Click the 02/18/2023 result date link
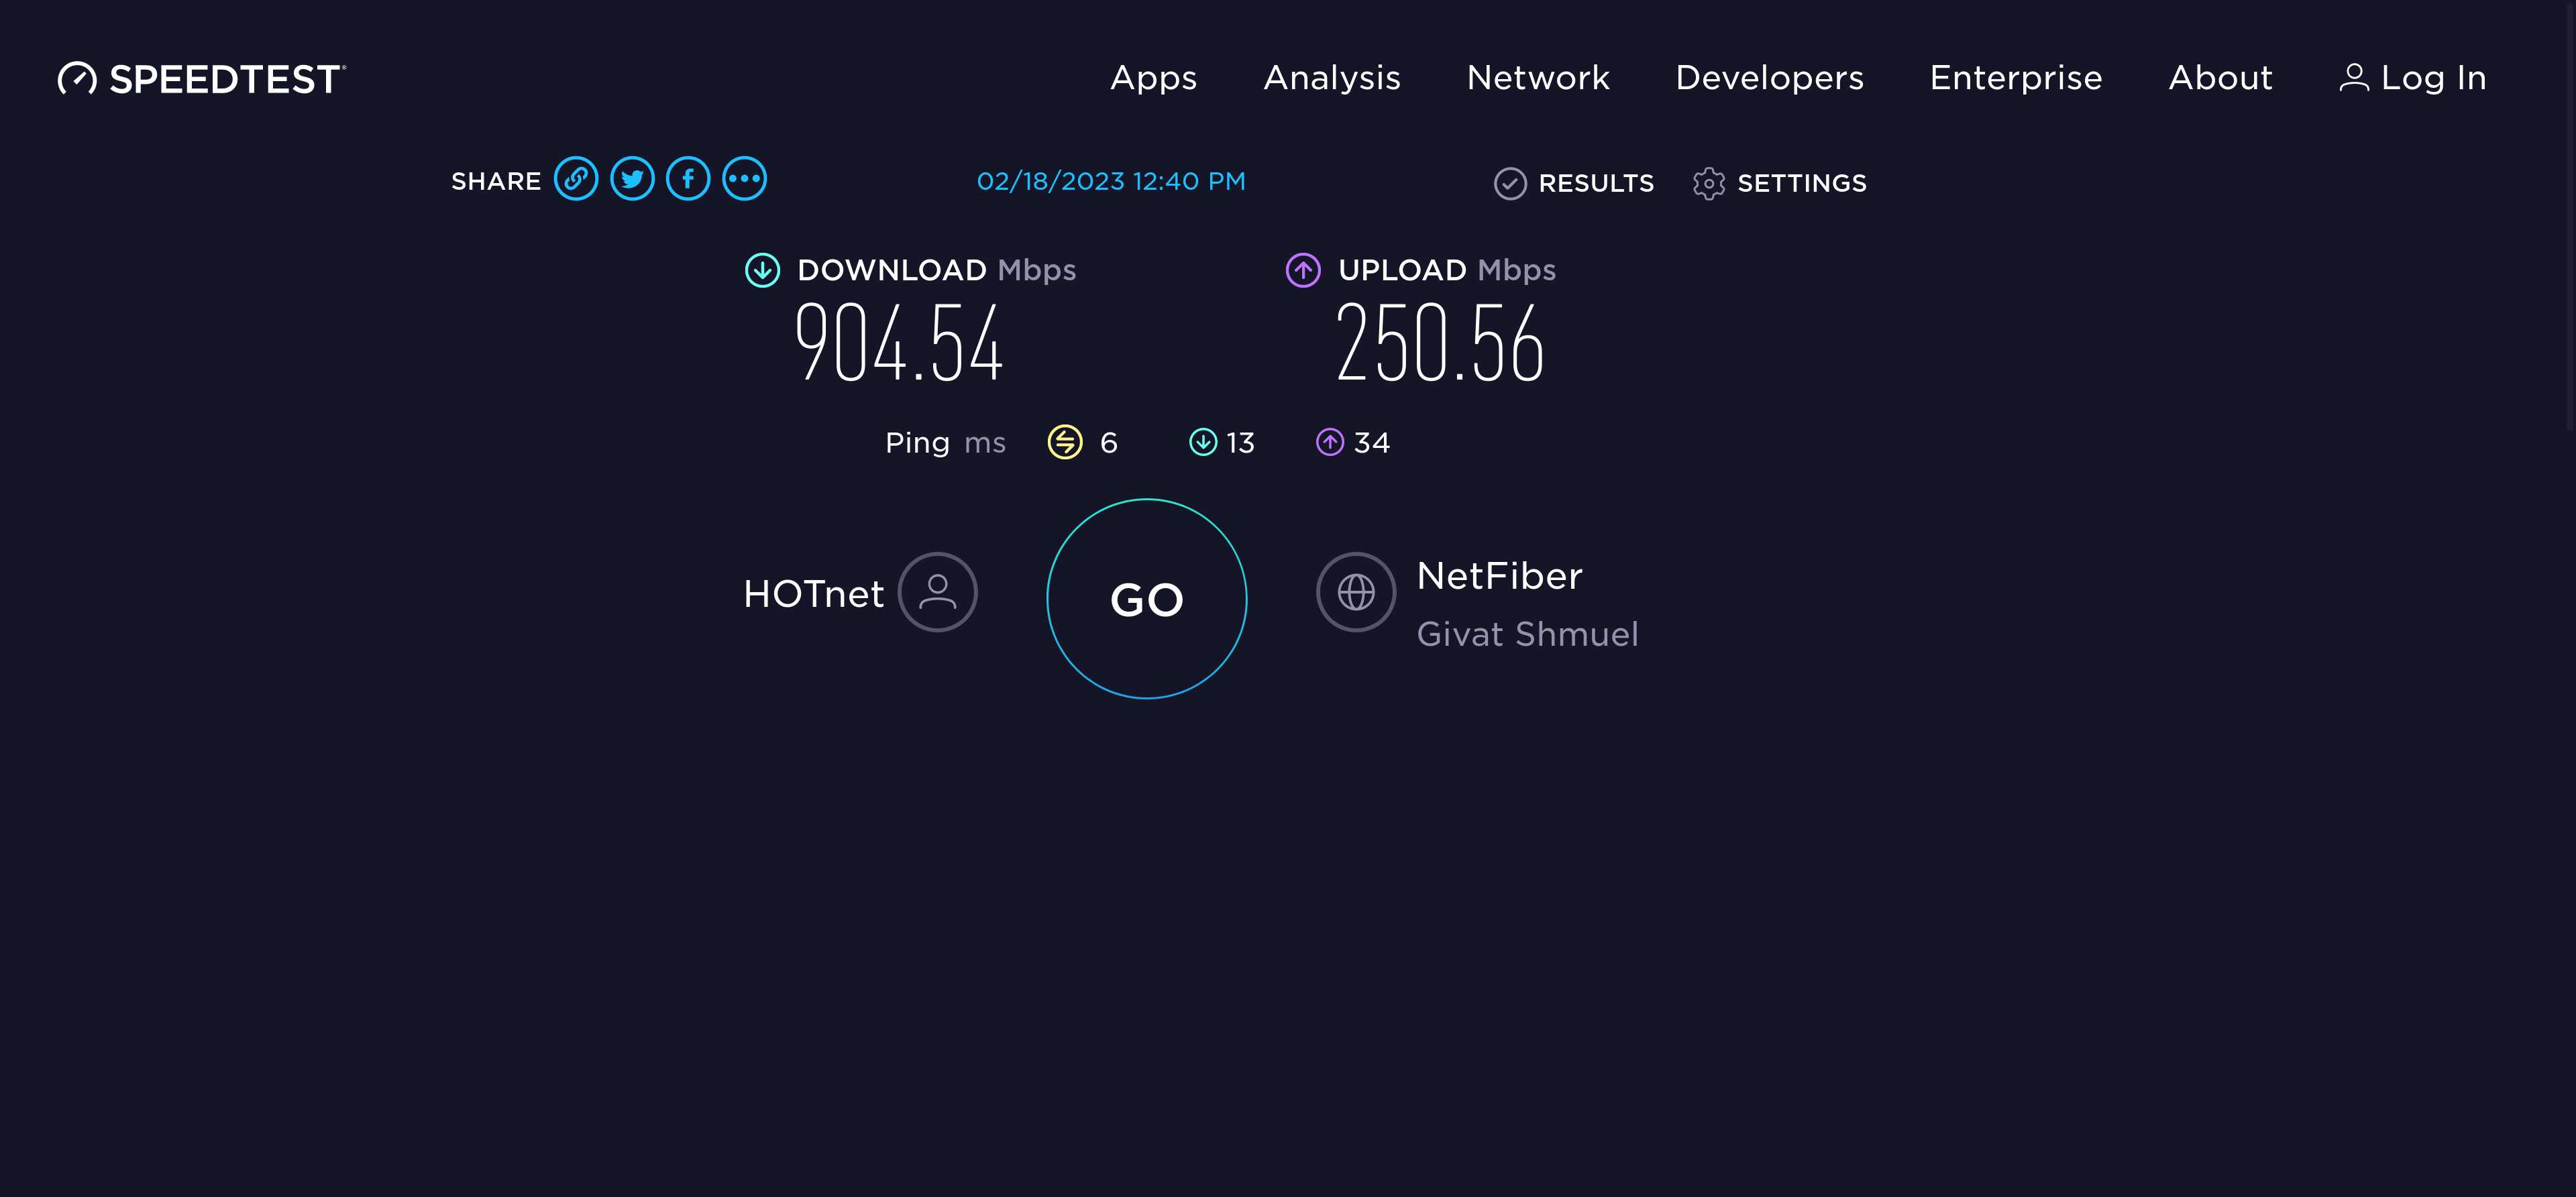The image size is (2576, 1197). 1110,181
